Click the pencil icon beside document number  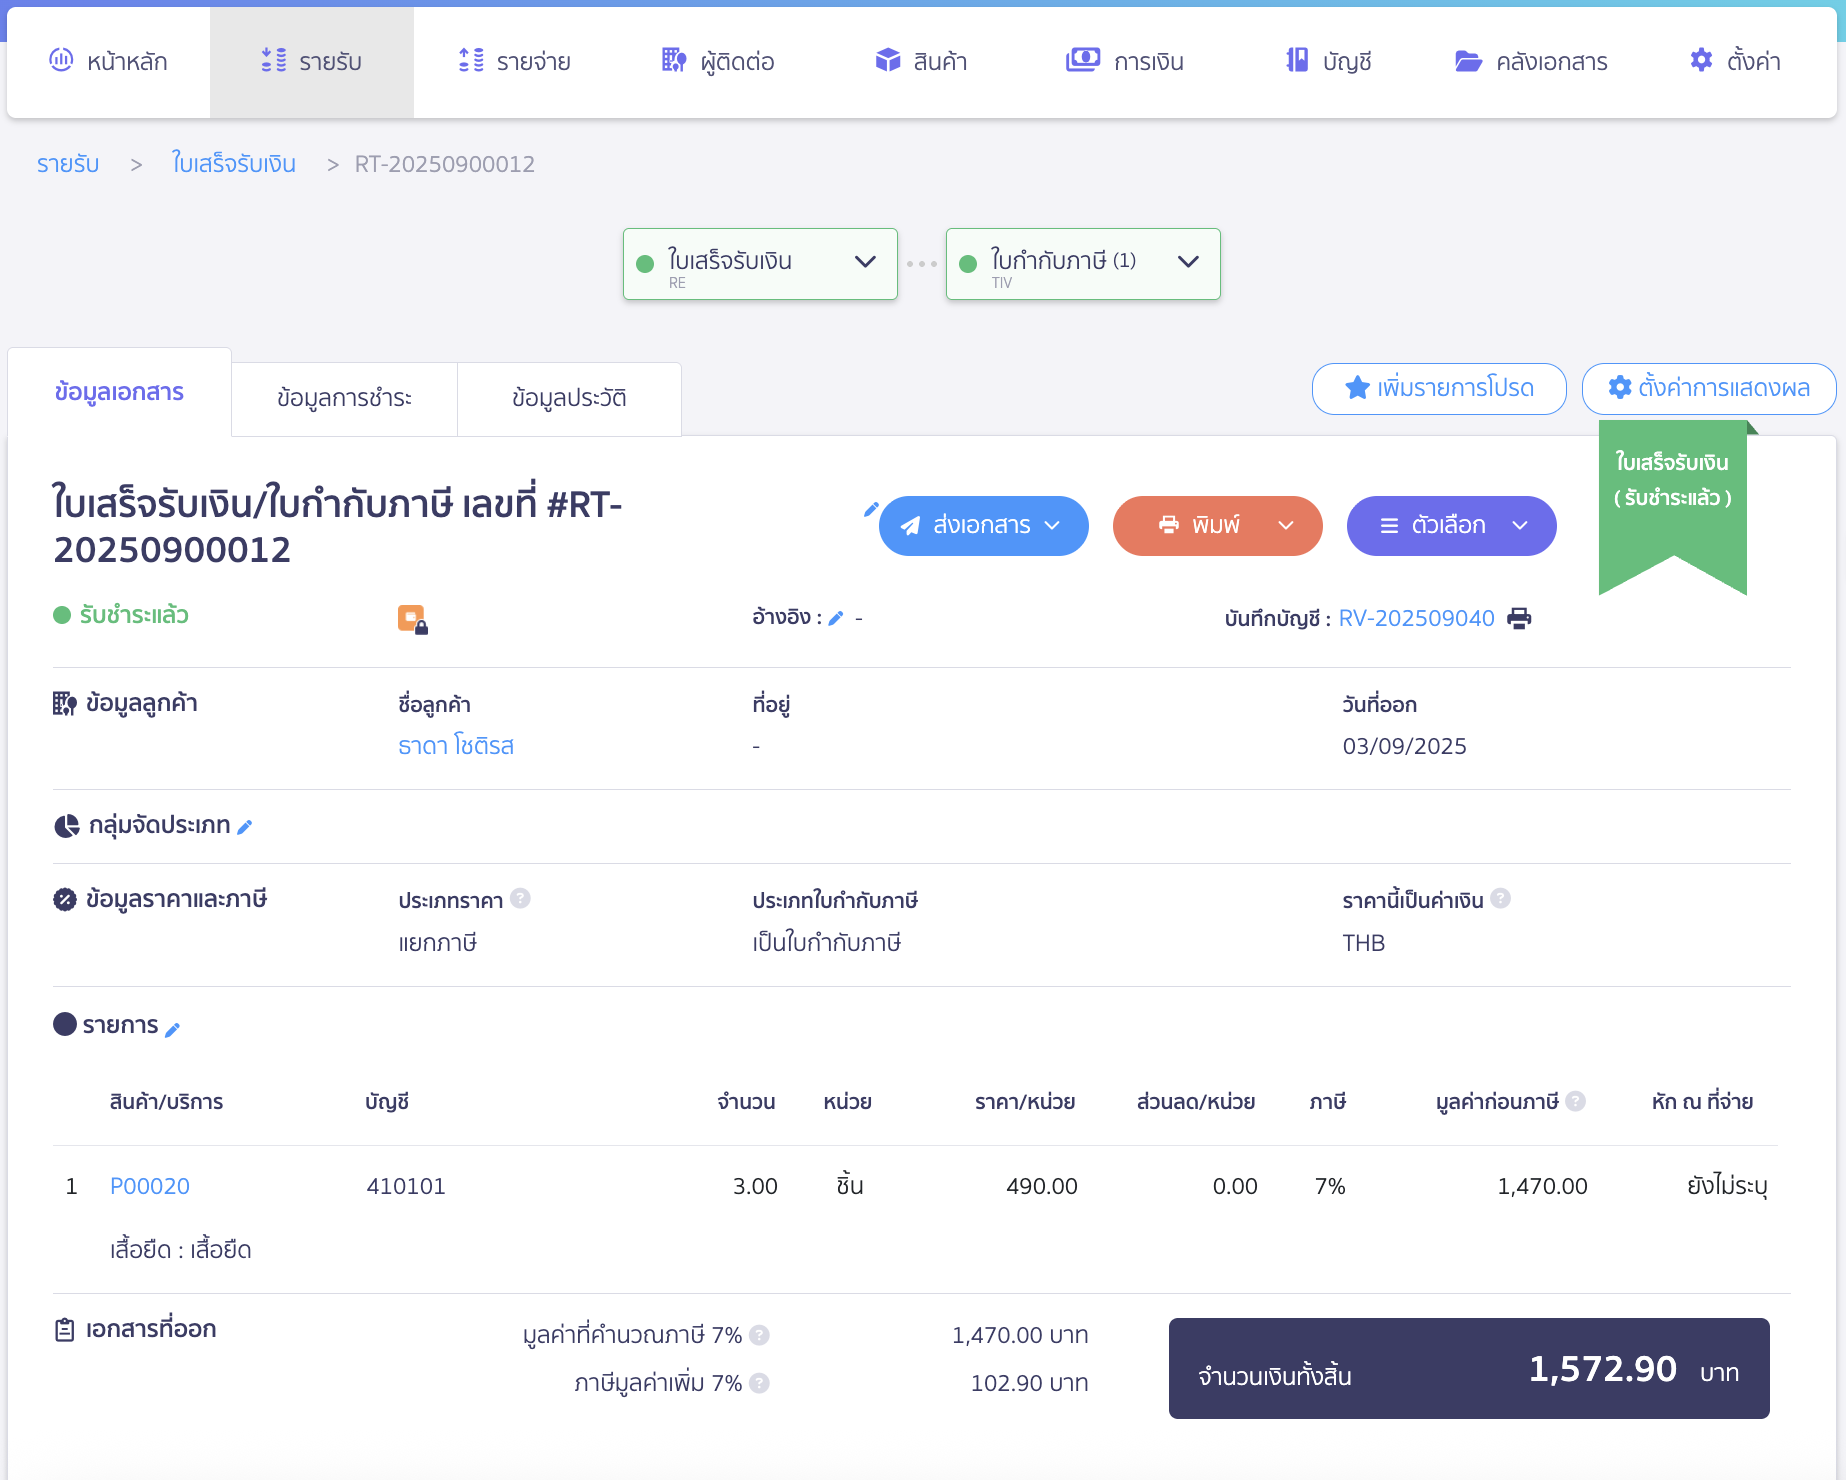coord(871,509)
